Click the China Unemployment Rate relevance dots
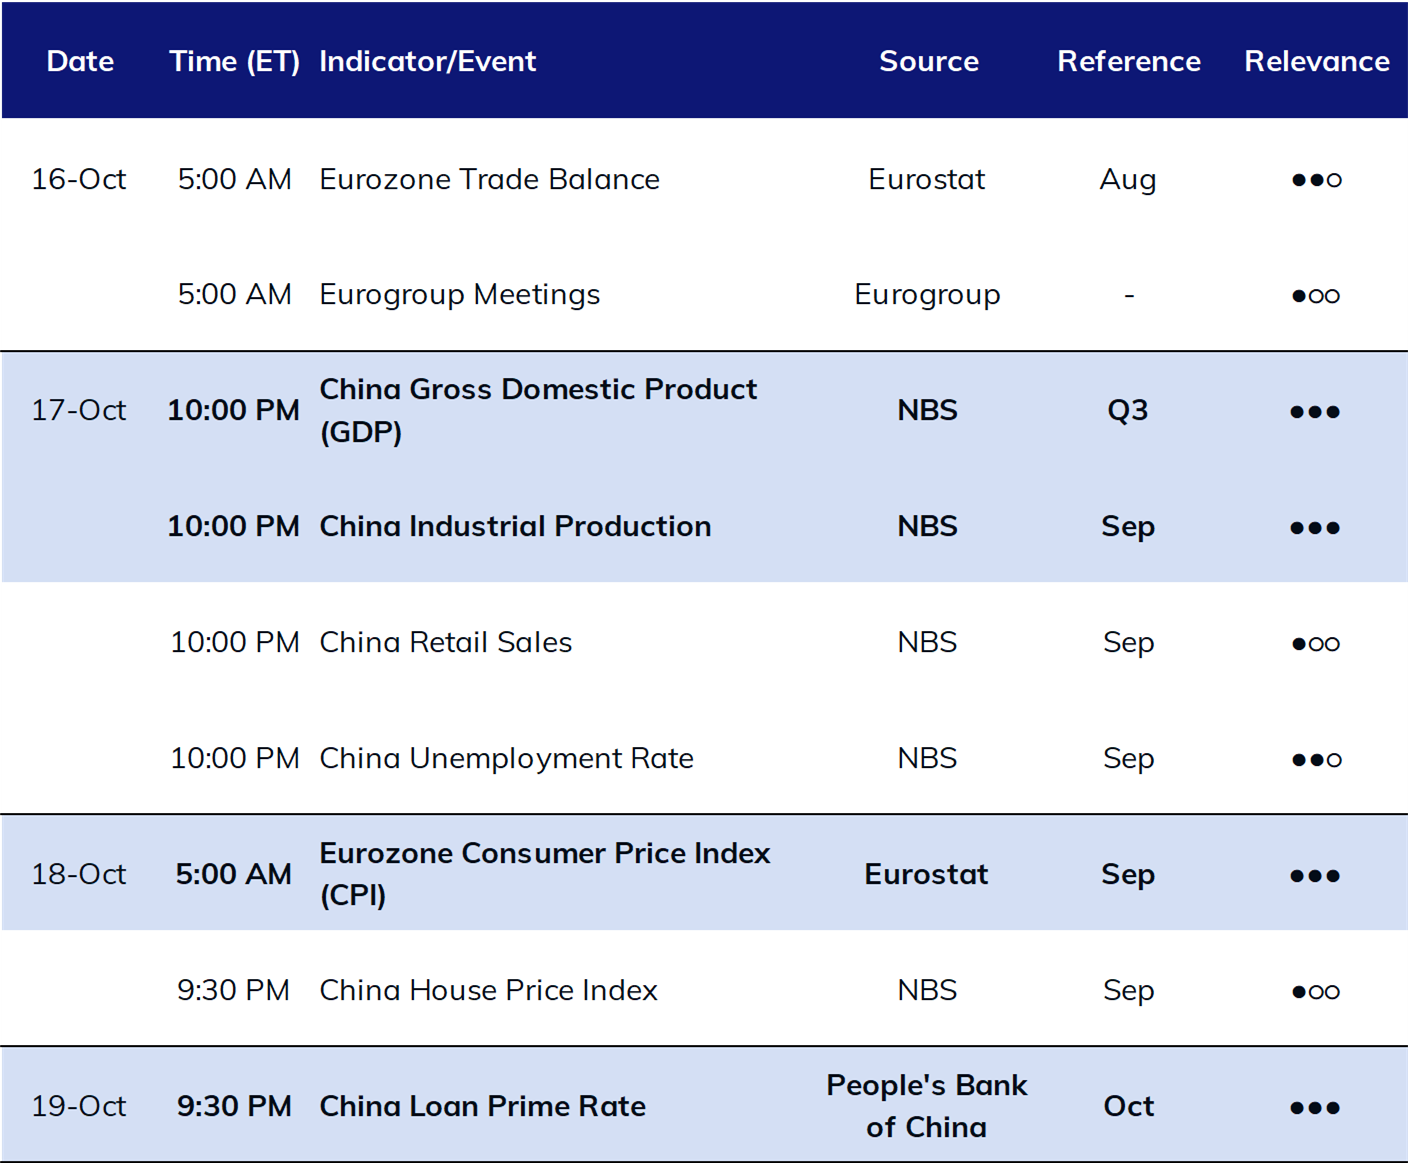Screen dimensions: 1408x1163 tap(1316, 760)
